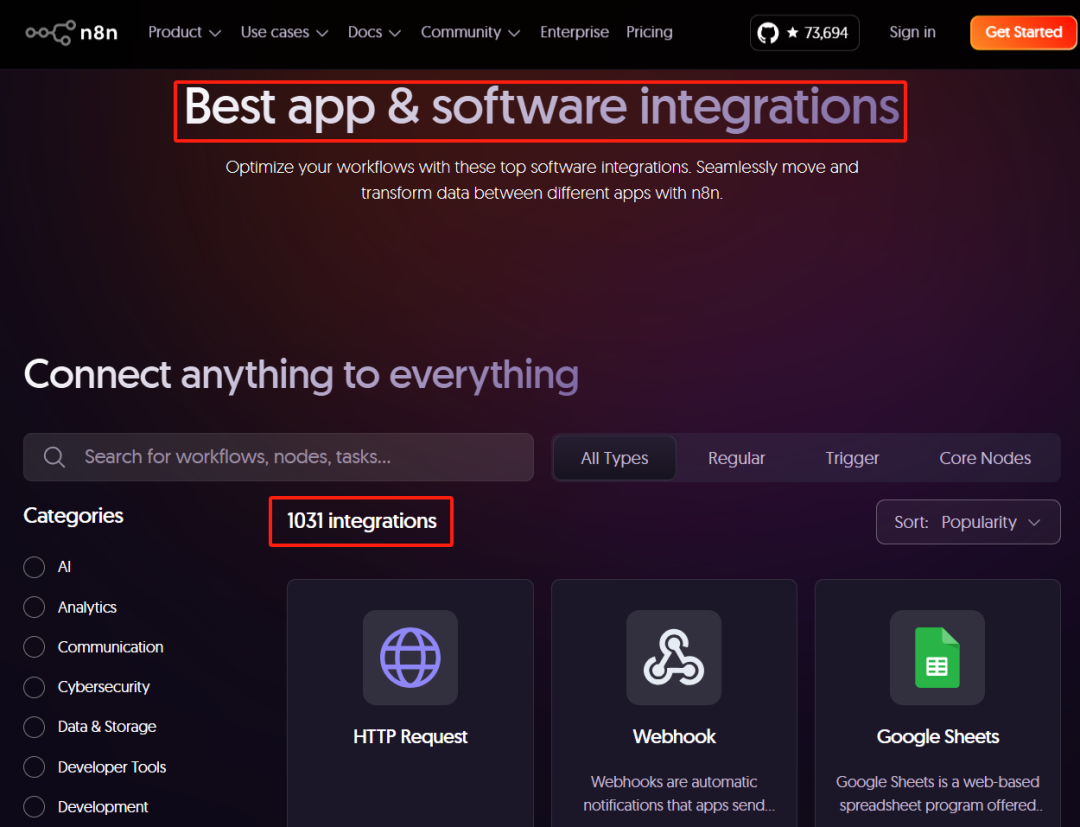
Task: Click the Get Started button
Action: [1023, 32]
